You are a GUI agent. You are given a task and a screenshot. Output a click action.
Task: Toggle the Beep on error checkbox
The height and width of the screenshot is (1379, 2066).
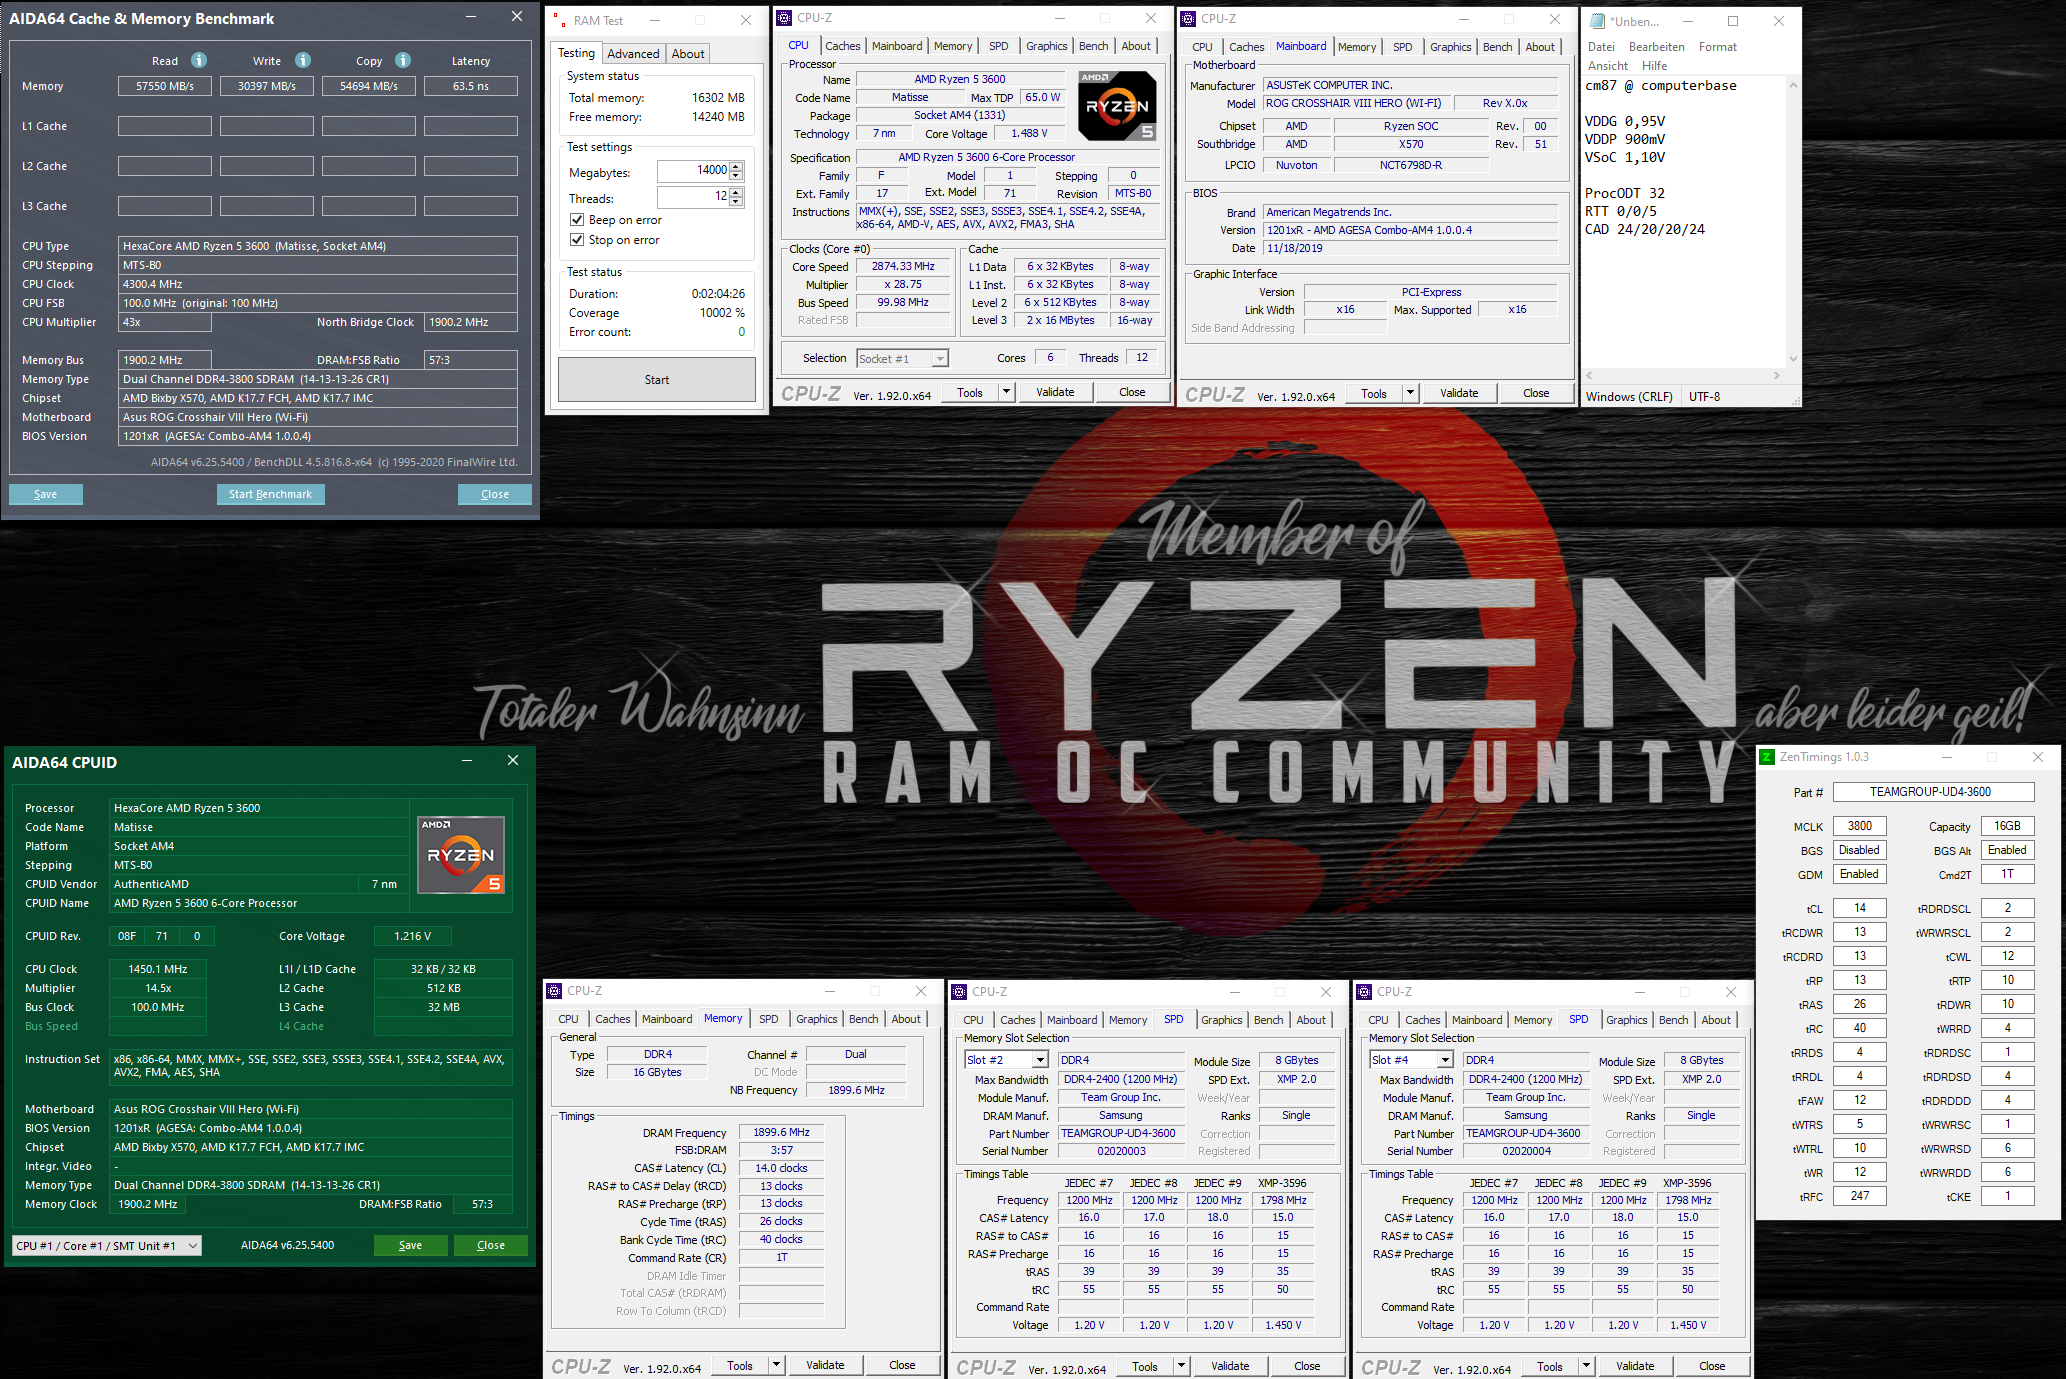(577, 220)
